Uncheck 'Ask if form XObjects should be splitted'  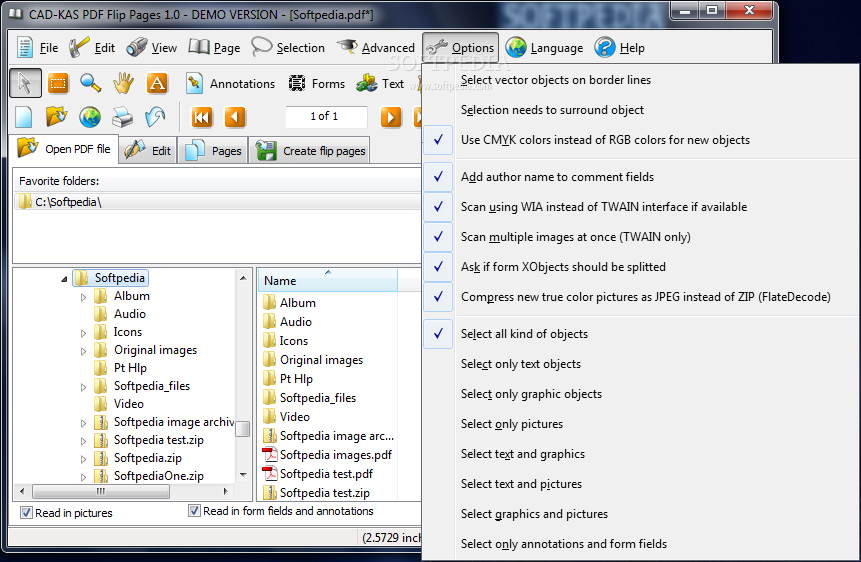[640, 267]
